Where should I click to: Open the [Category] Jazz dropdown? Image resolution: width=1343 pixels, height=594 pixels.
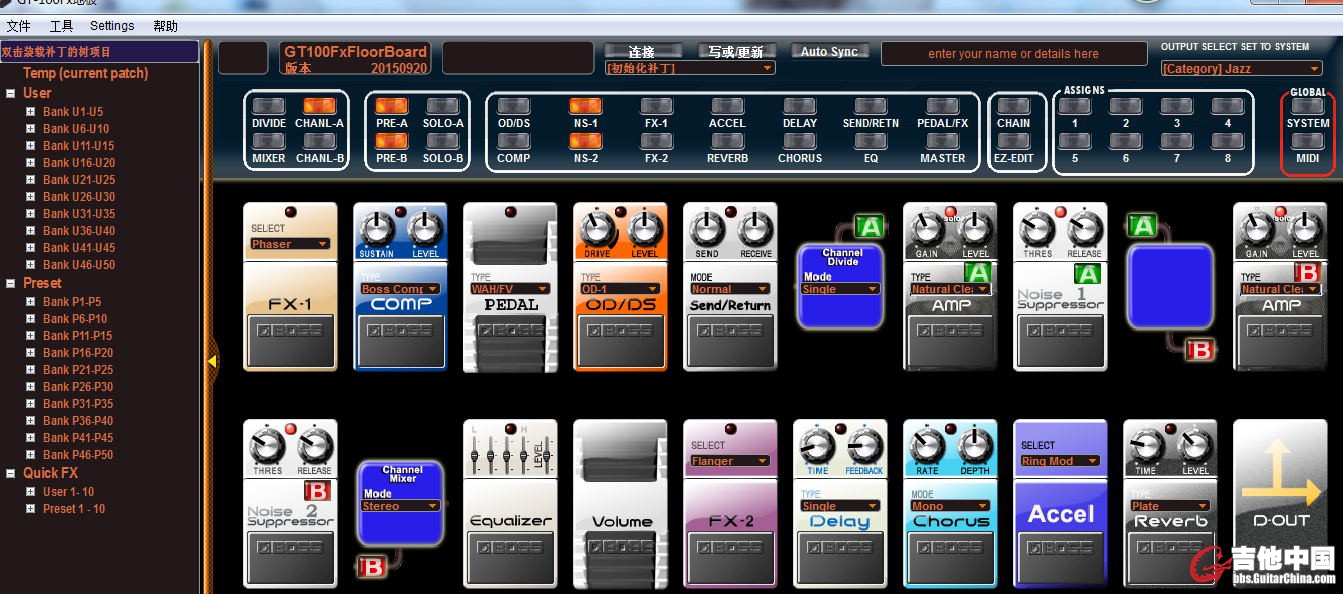point(1241,69)
